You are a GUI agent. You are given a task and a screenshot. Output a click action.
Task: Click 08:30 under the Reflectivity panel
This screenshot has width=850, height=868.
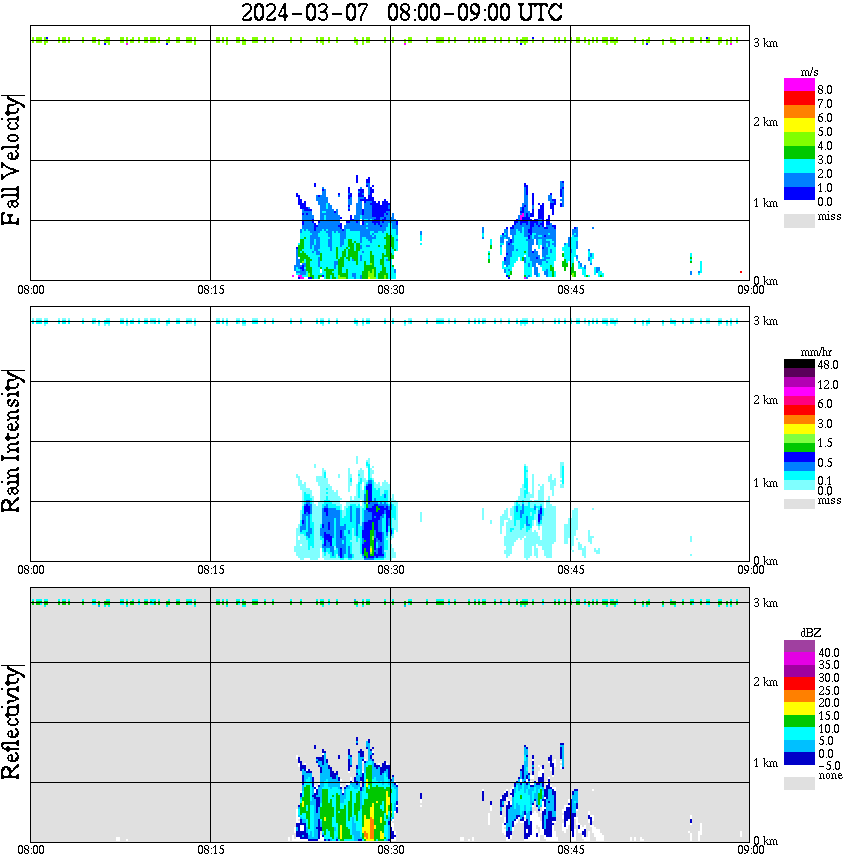390,850
